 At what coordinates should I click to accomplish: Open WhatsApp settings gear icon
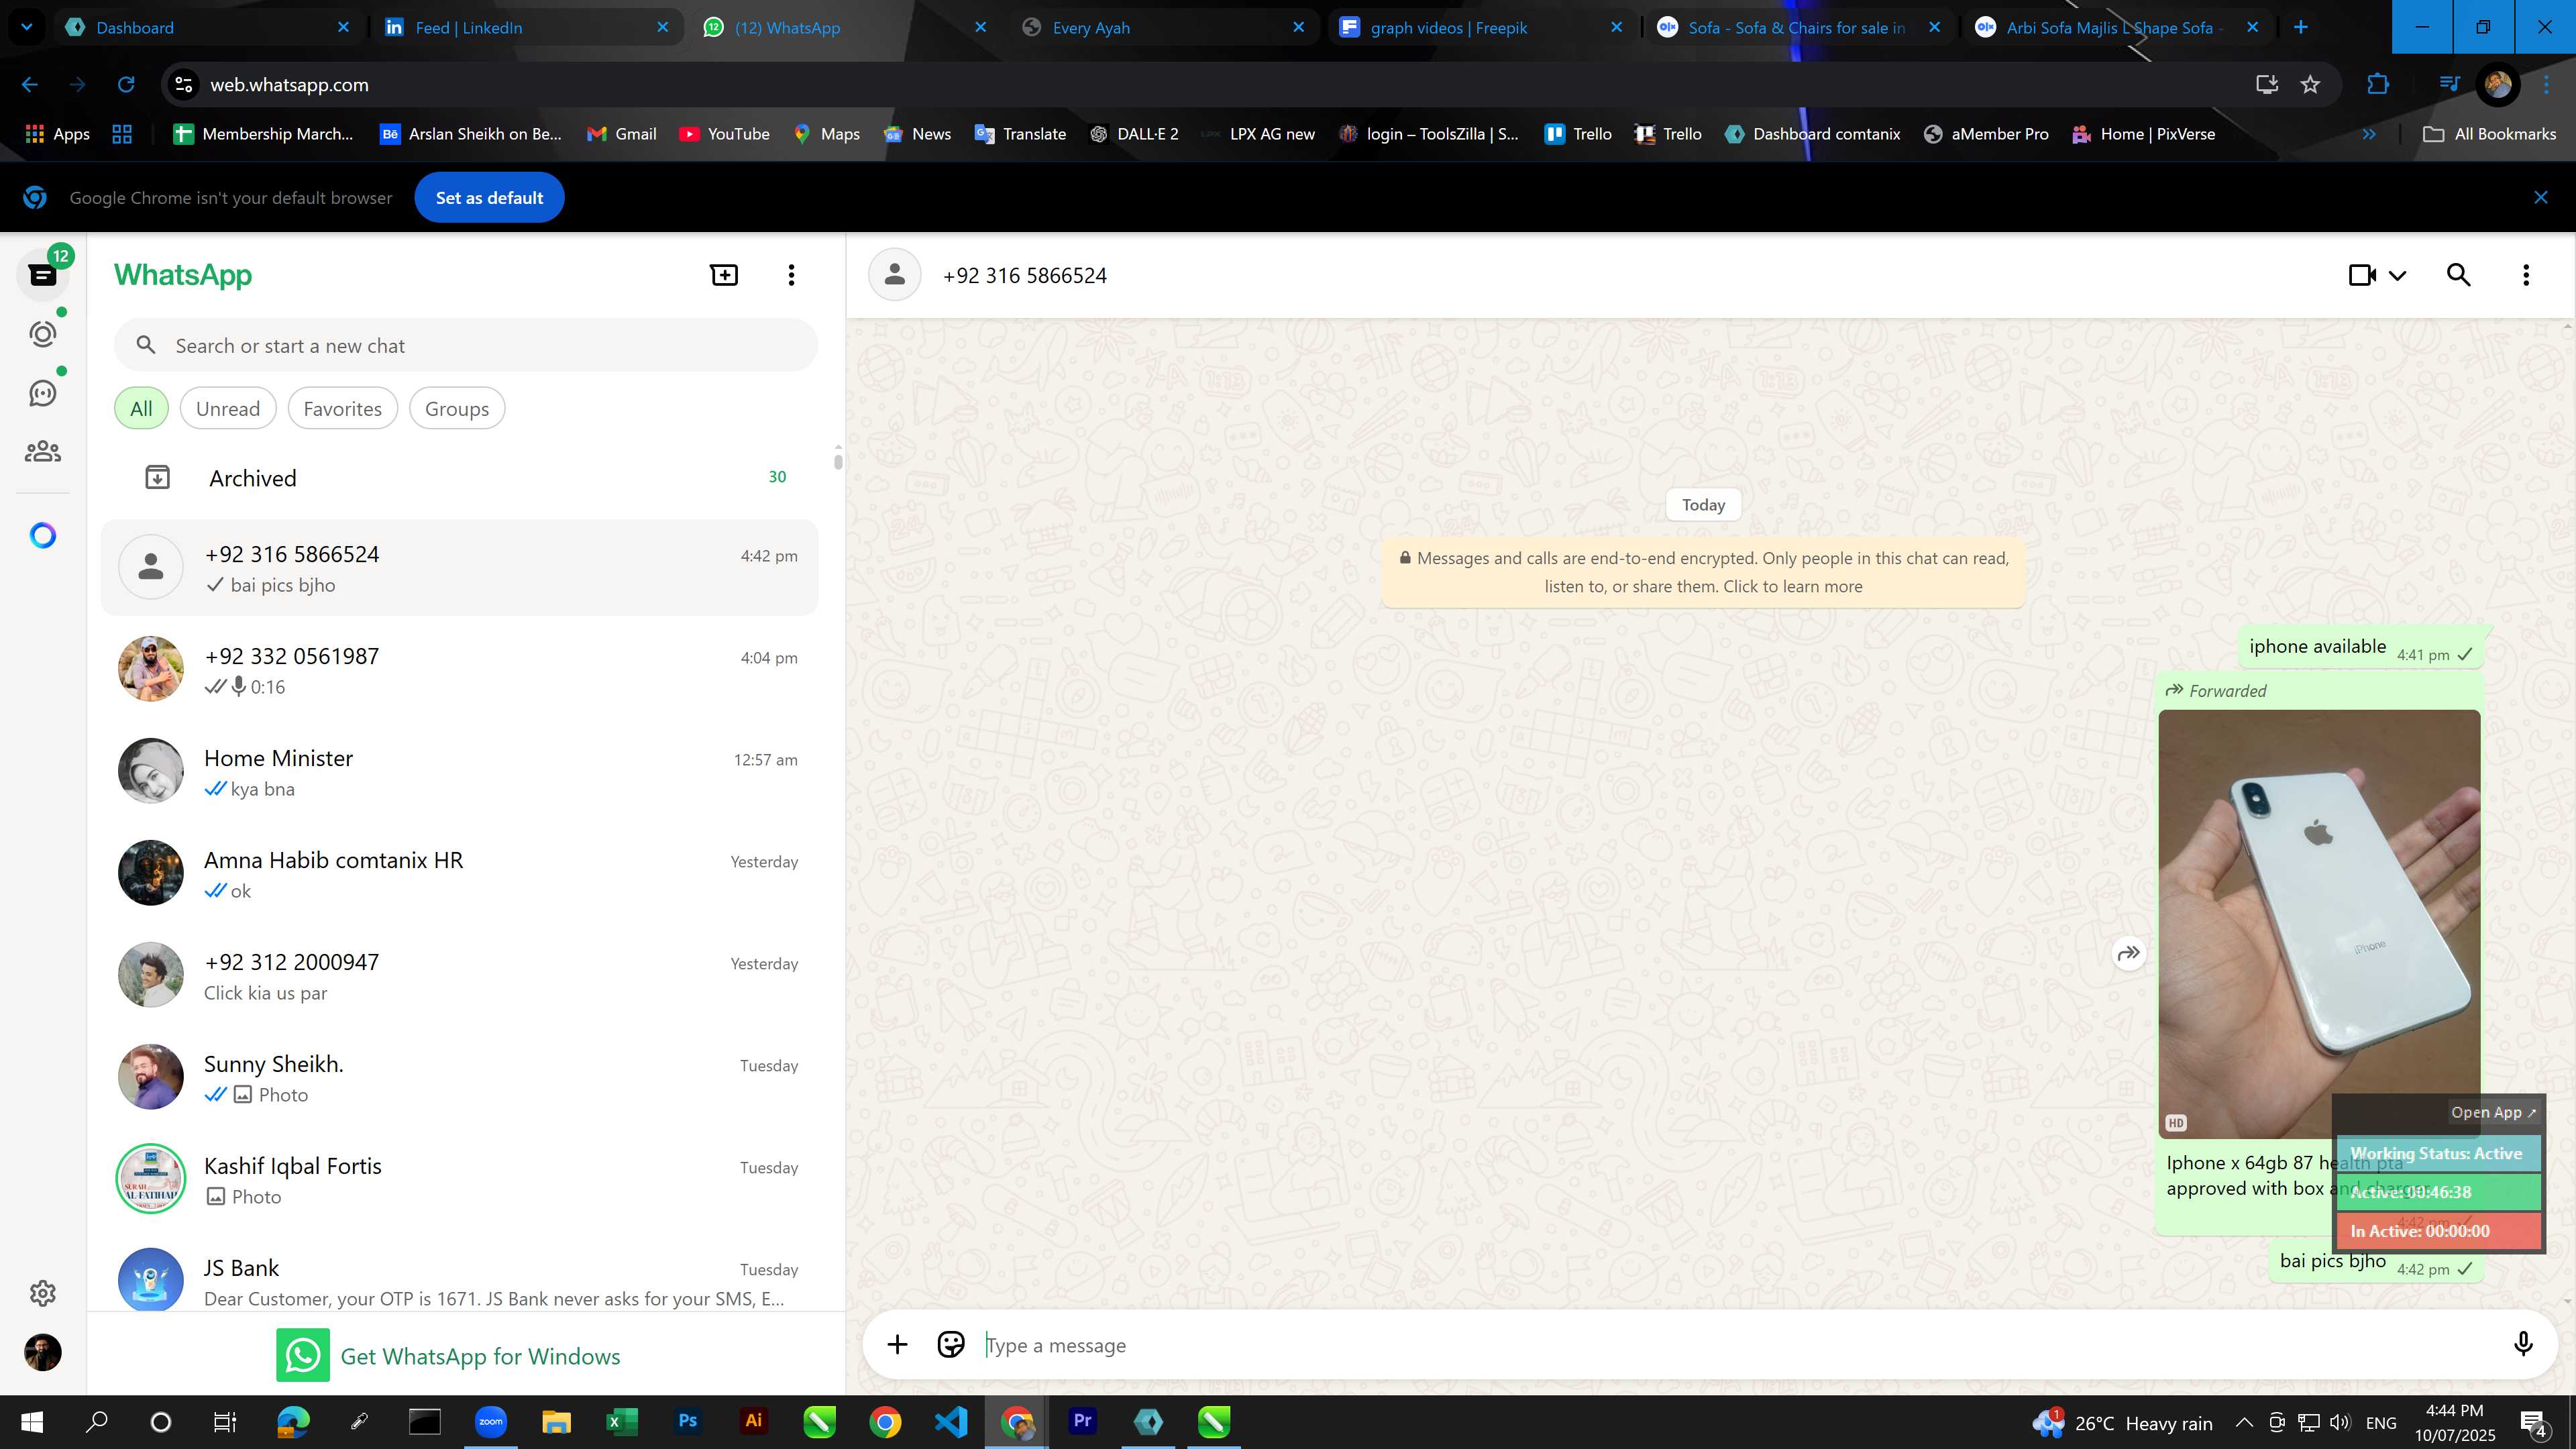(43, 1293)
